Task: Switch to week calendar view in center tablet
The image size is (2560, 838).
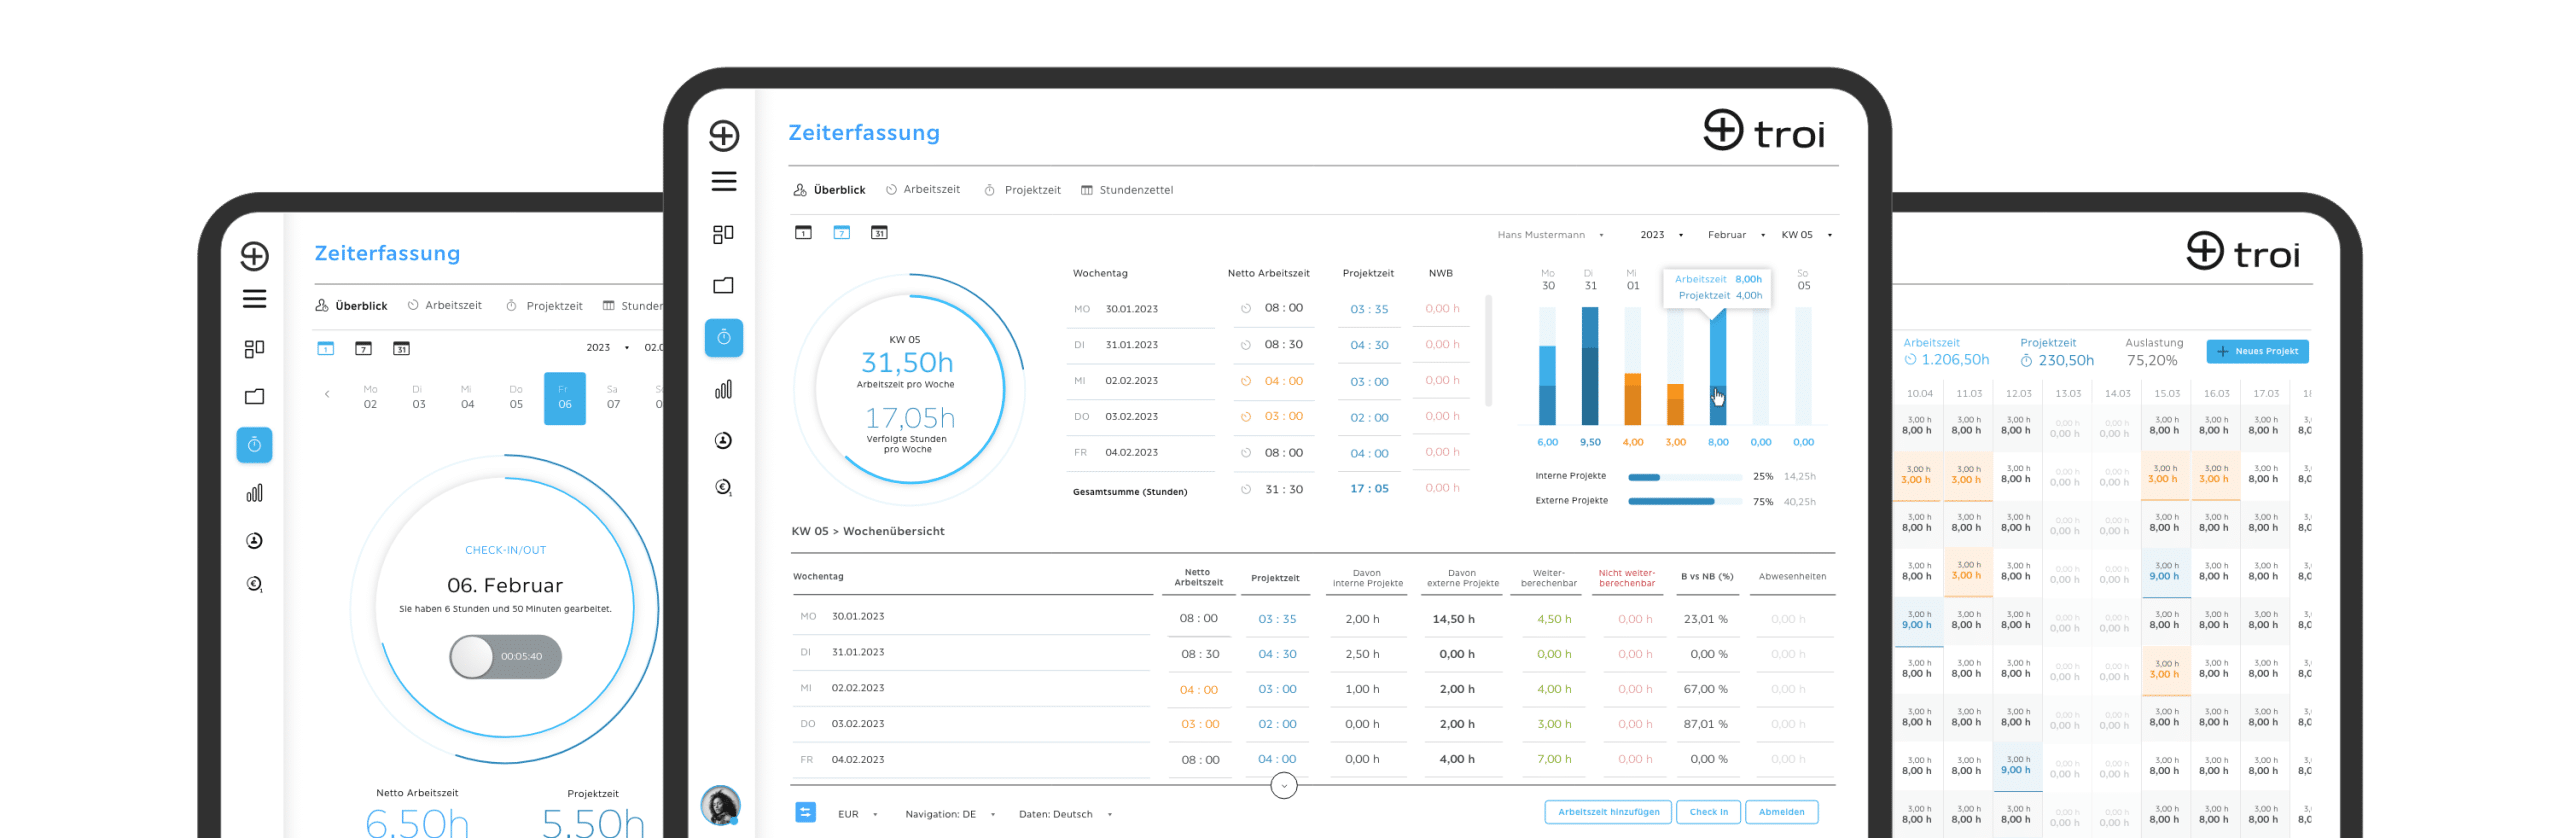Action: pyautogui.click(x=841, y=232)
